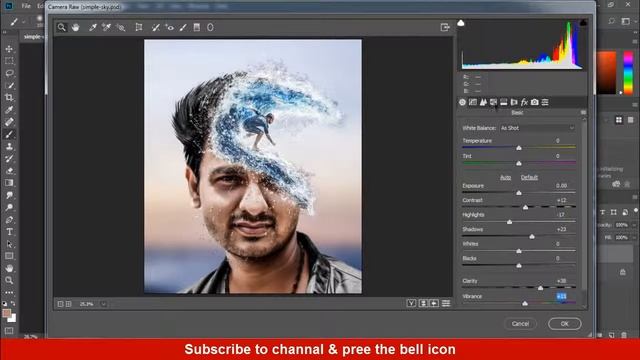Click OK to apply Camera Raw filter
Image resolution: width=640 pixels, height=360 pixels.
click(x=564, y=324)
